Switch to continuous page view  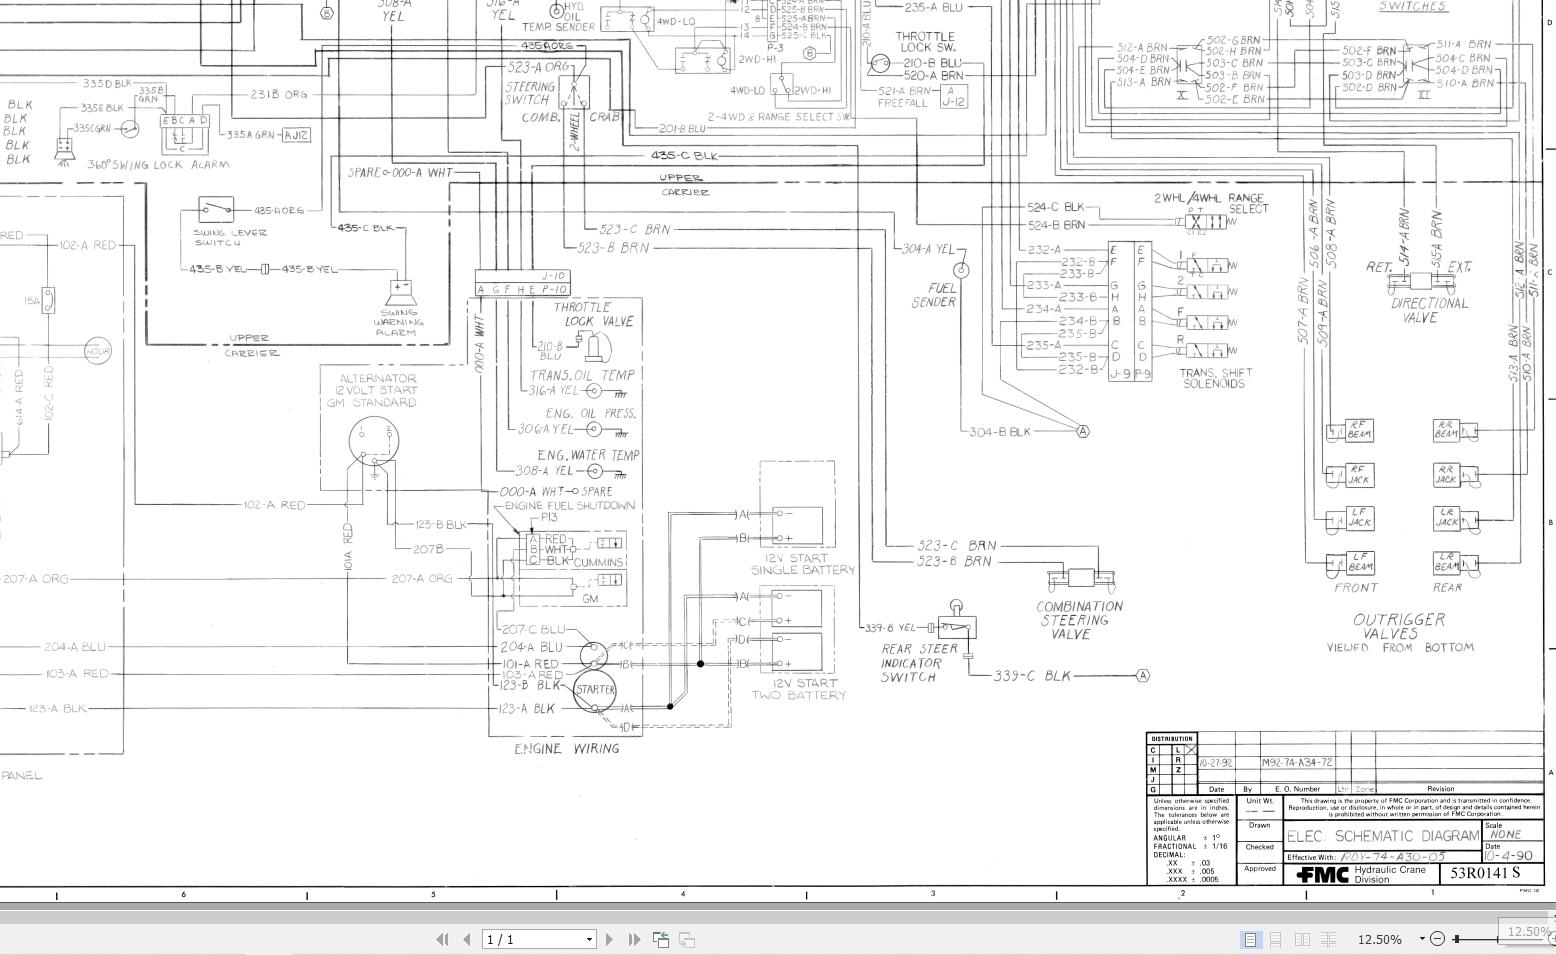1276,939
